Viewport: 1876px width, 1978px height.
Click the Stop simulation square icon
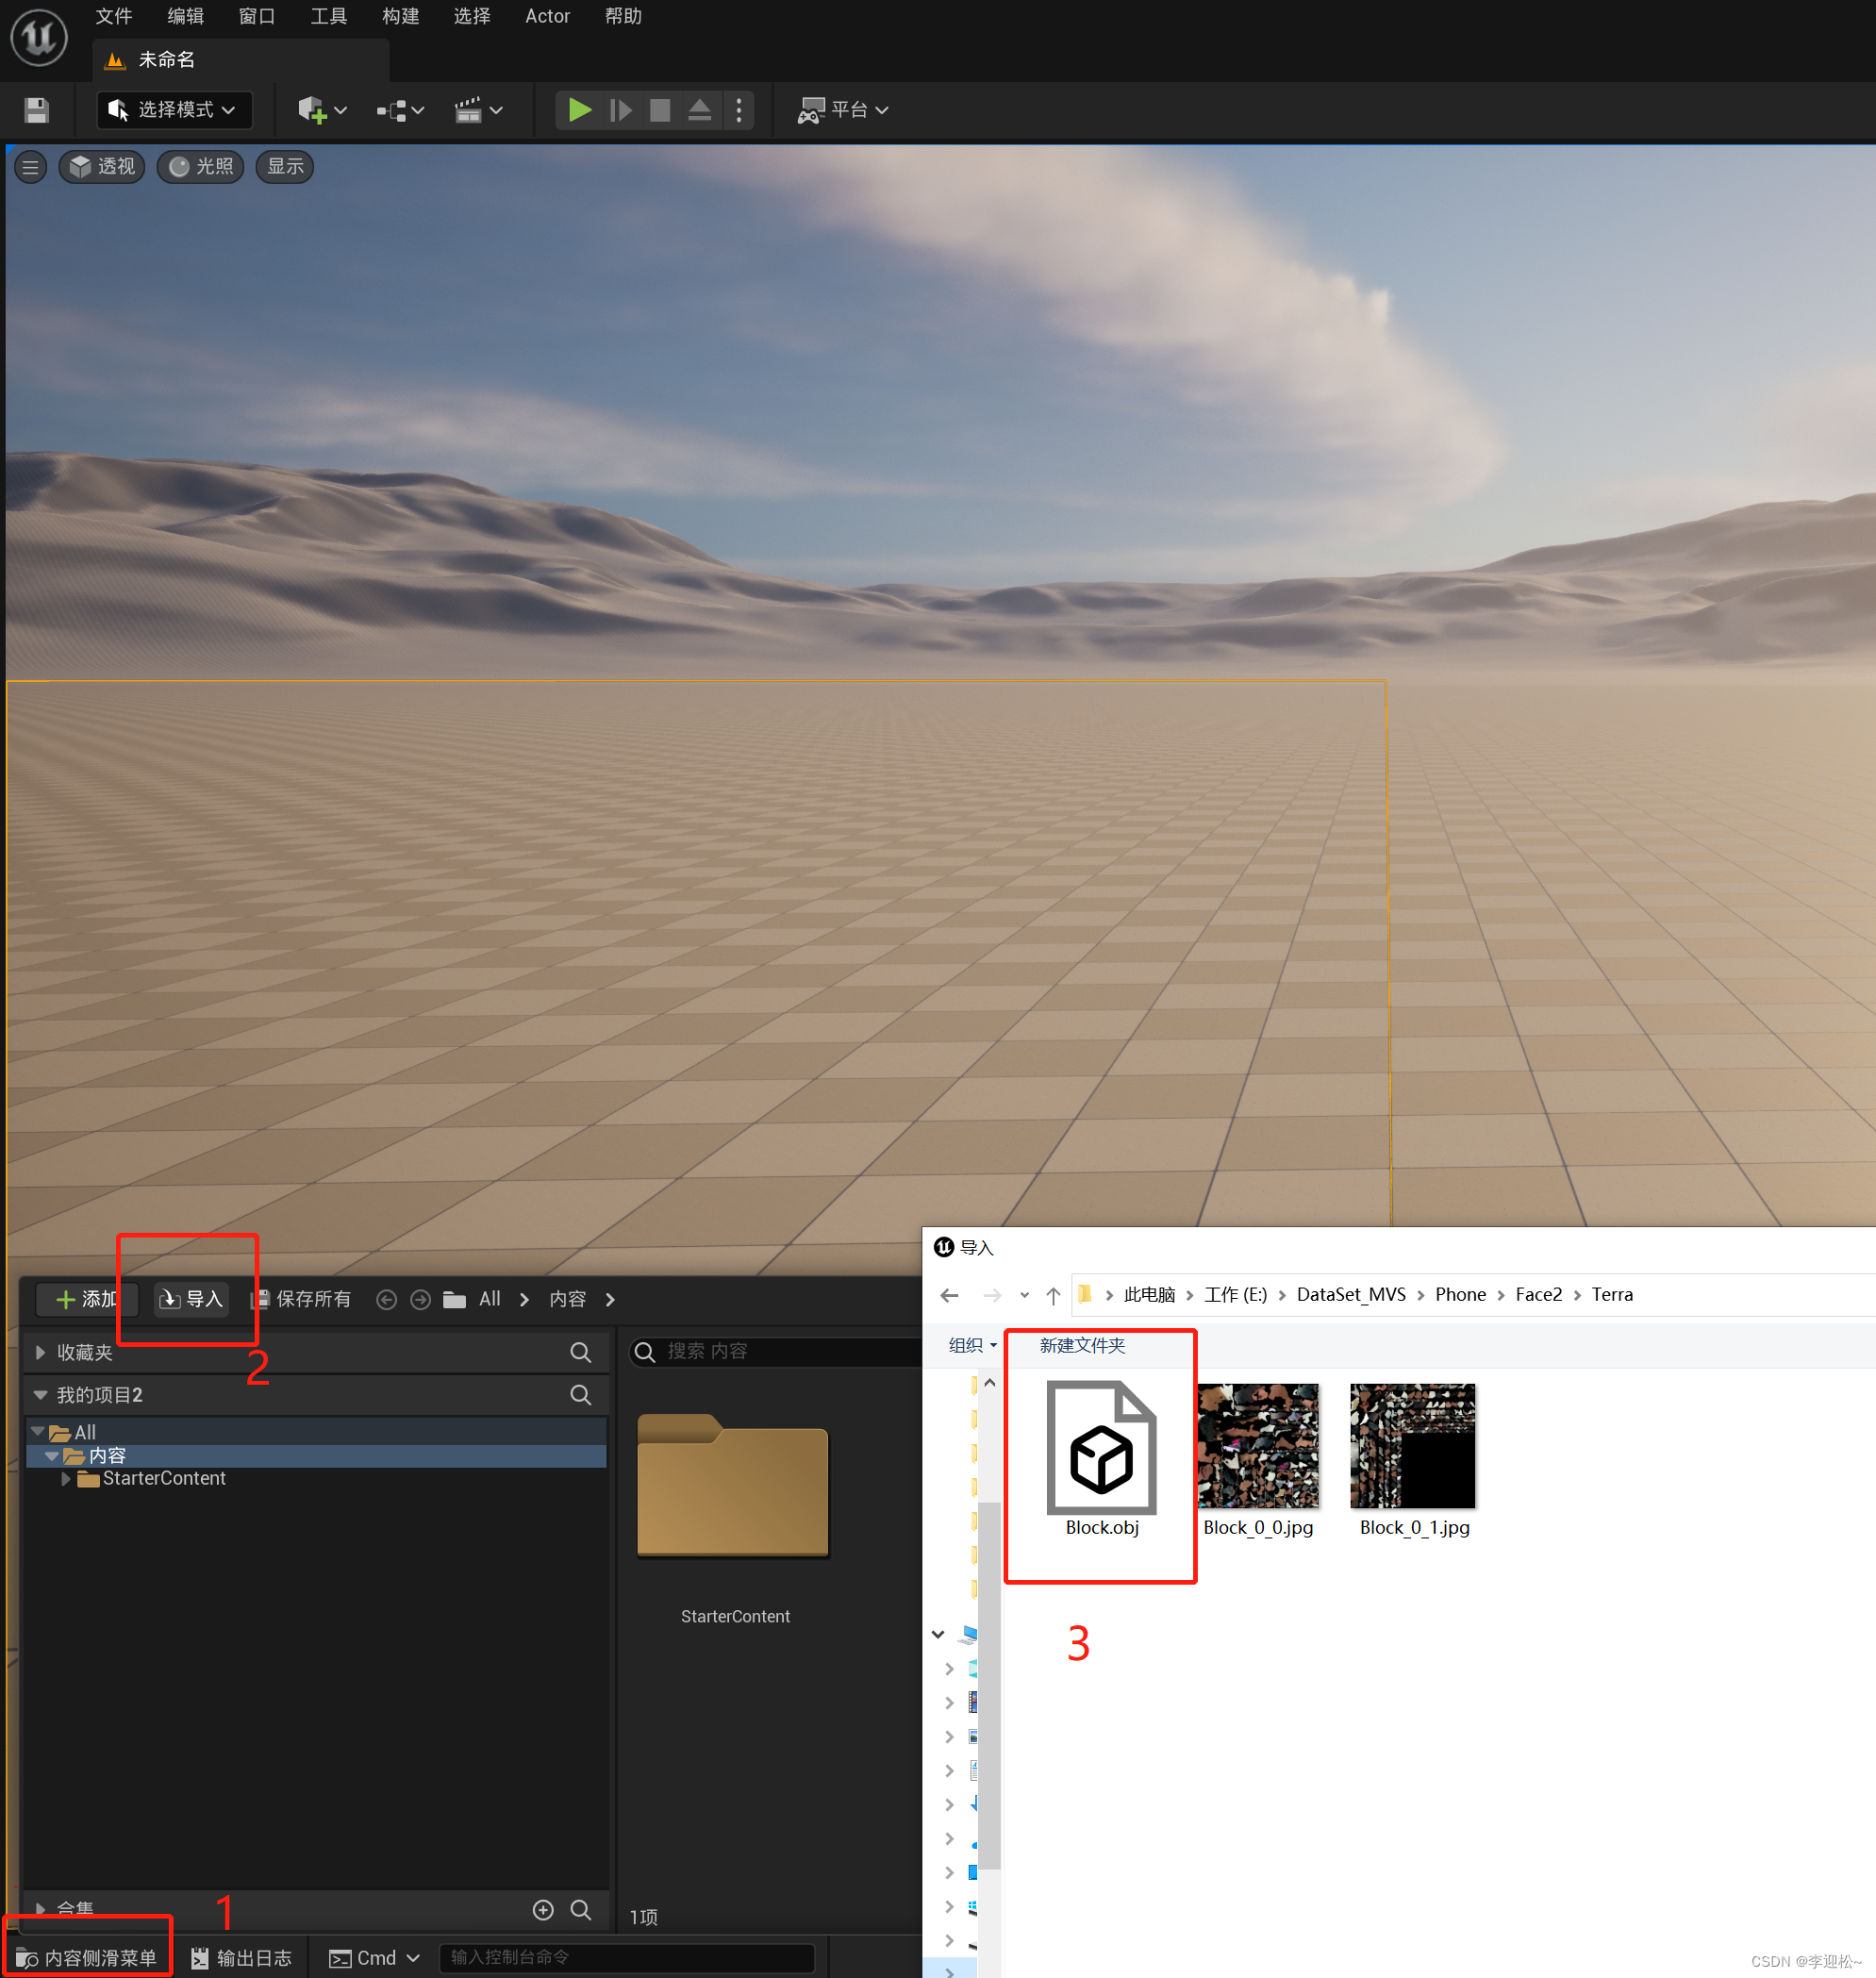click(x=659, y=110)
